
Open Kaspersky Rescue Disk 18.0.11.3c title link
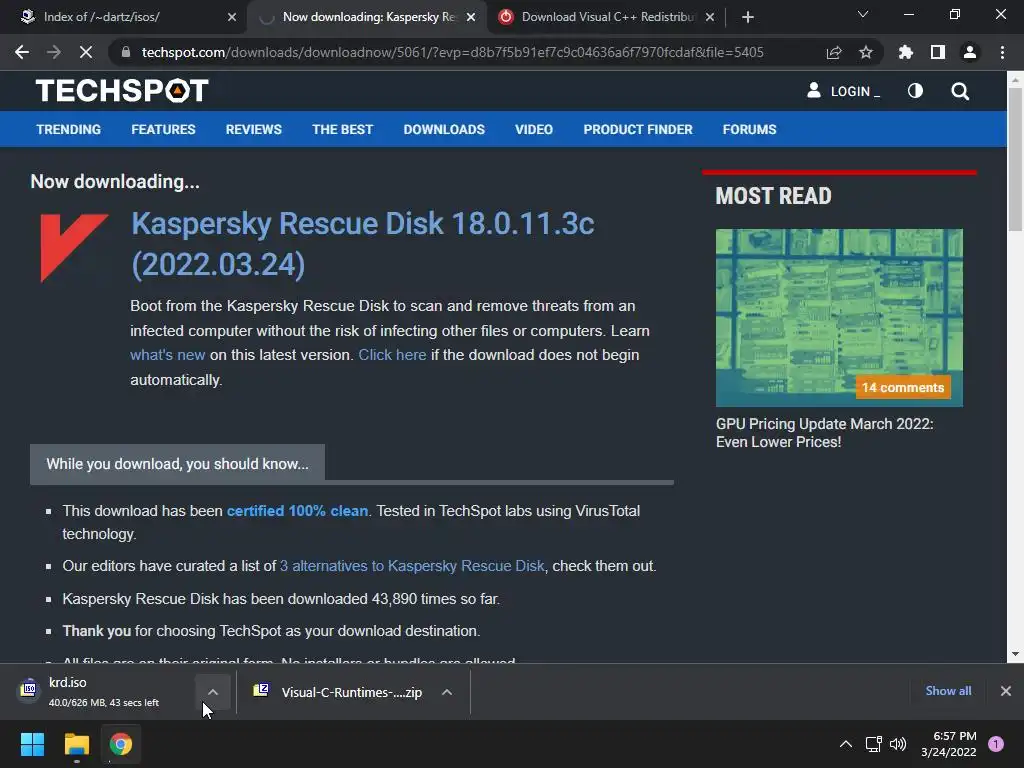[x=362, y=244]
